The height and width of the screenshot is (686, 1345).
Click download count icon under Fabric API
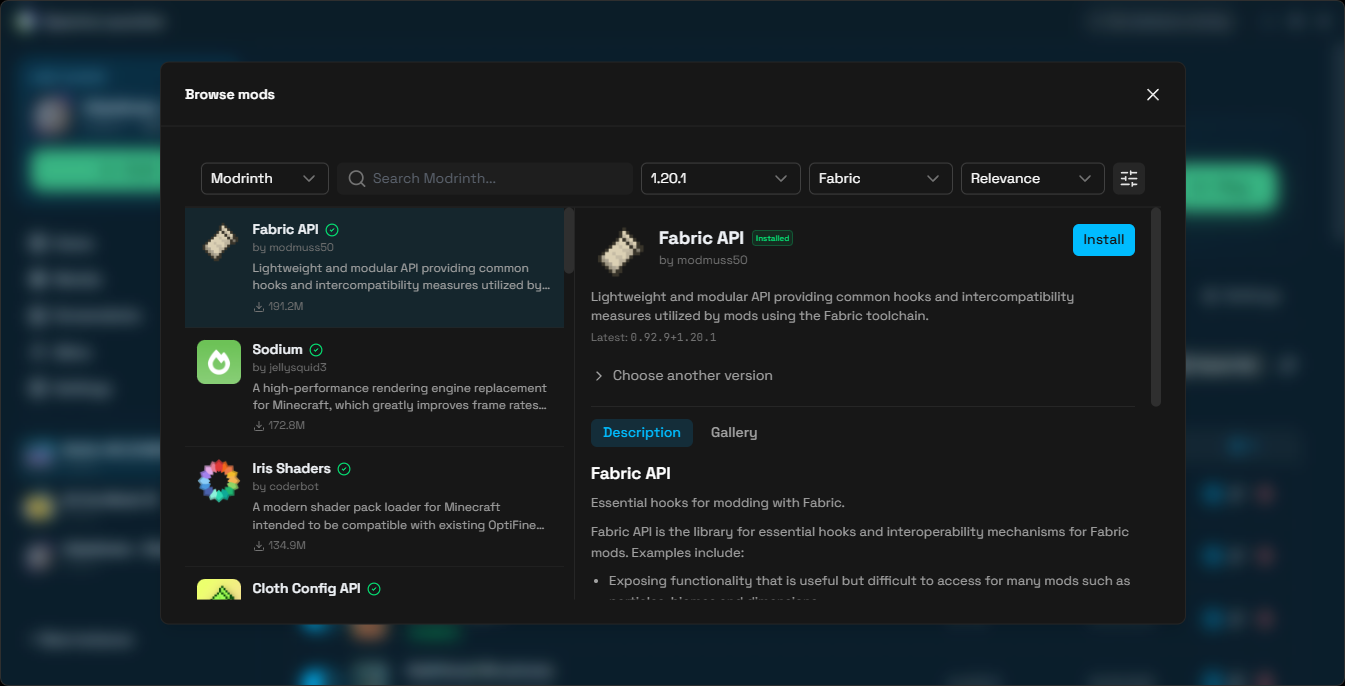[259, 307]
